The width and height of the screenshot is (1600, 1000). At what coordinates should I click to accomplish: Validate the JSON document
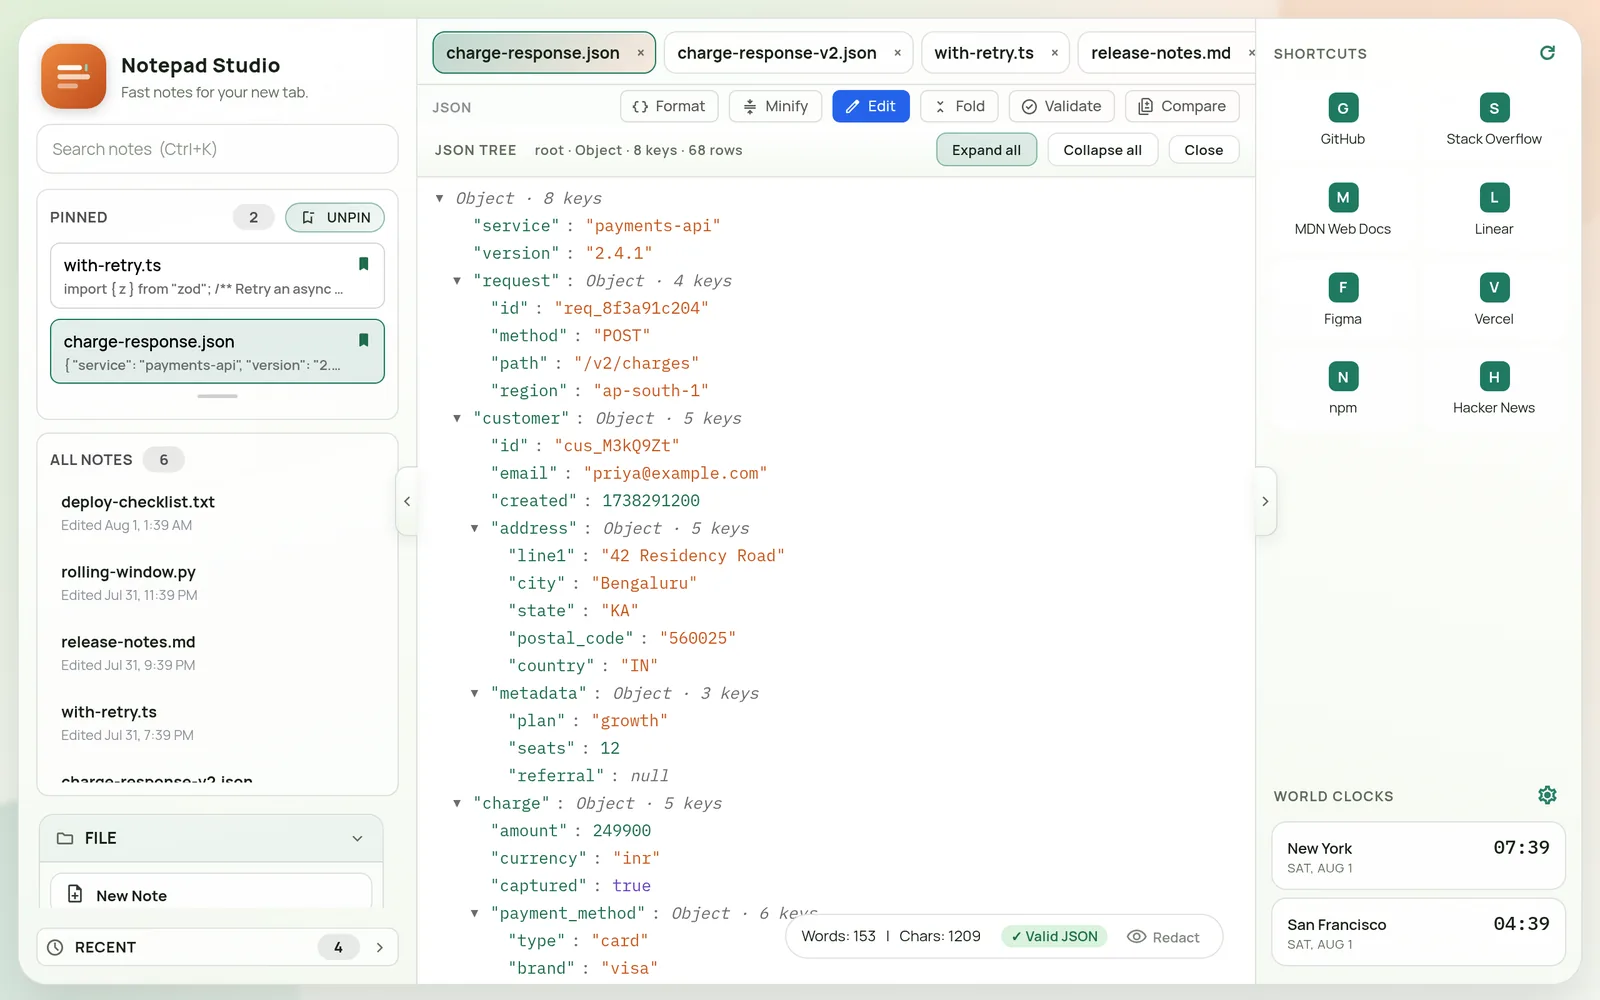point(1061,106)
